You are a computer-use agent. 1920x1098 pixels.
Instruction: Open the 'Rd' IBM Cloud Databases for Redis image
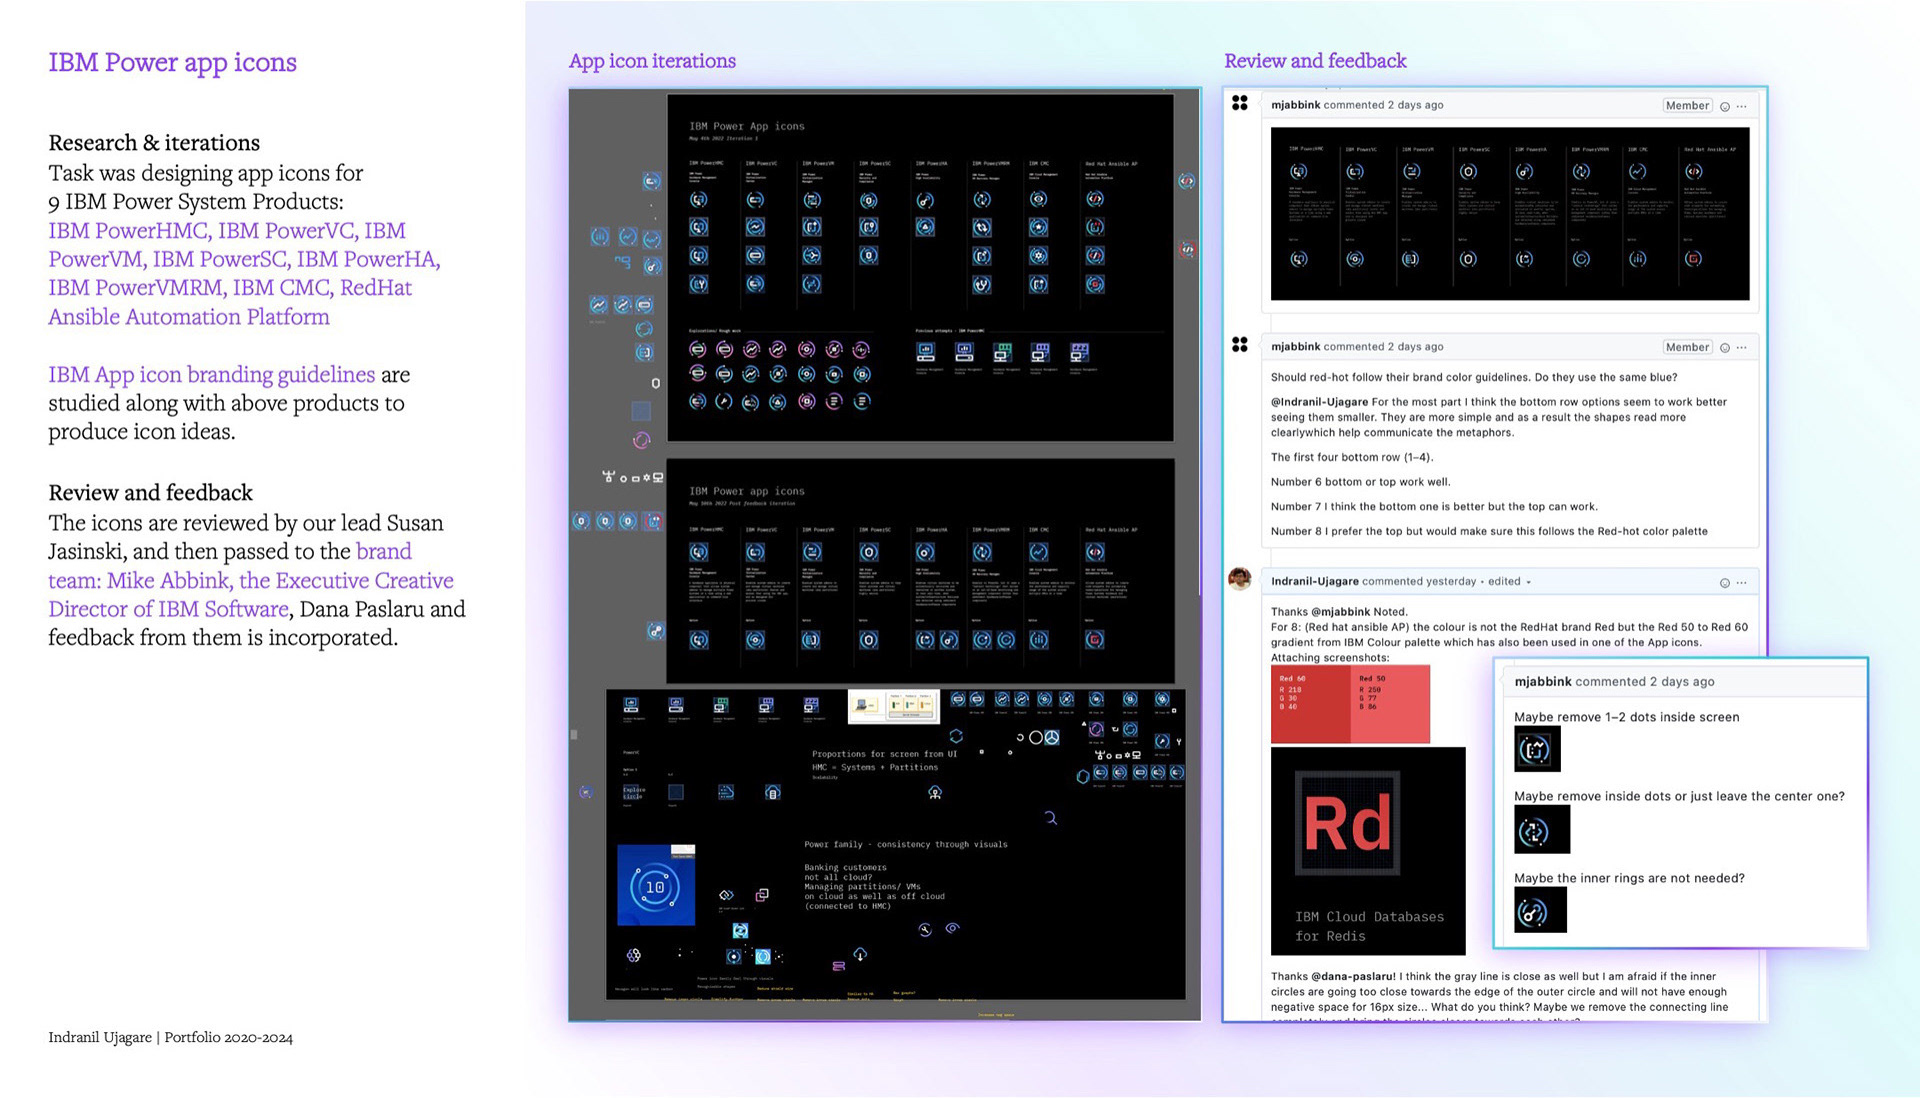pyautogui.click(x=1367, y=850)
